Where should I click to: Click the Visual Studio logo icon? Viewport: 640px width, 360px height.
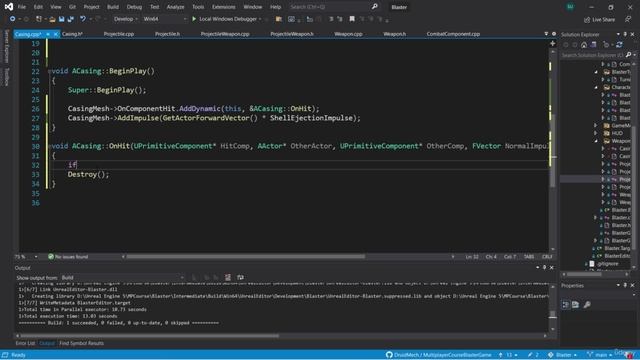click(9, 7)
